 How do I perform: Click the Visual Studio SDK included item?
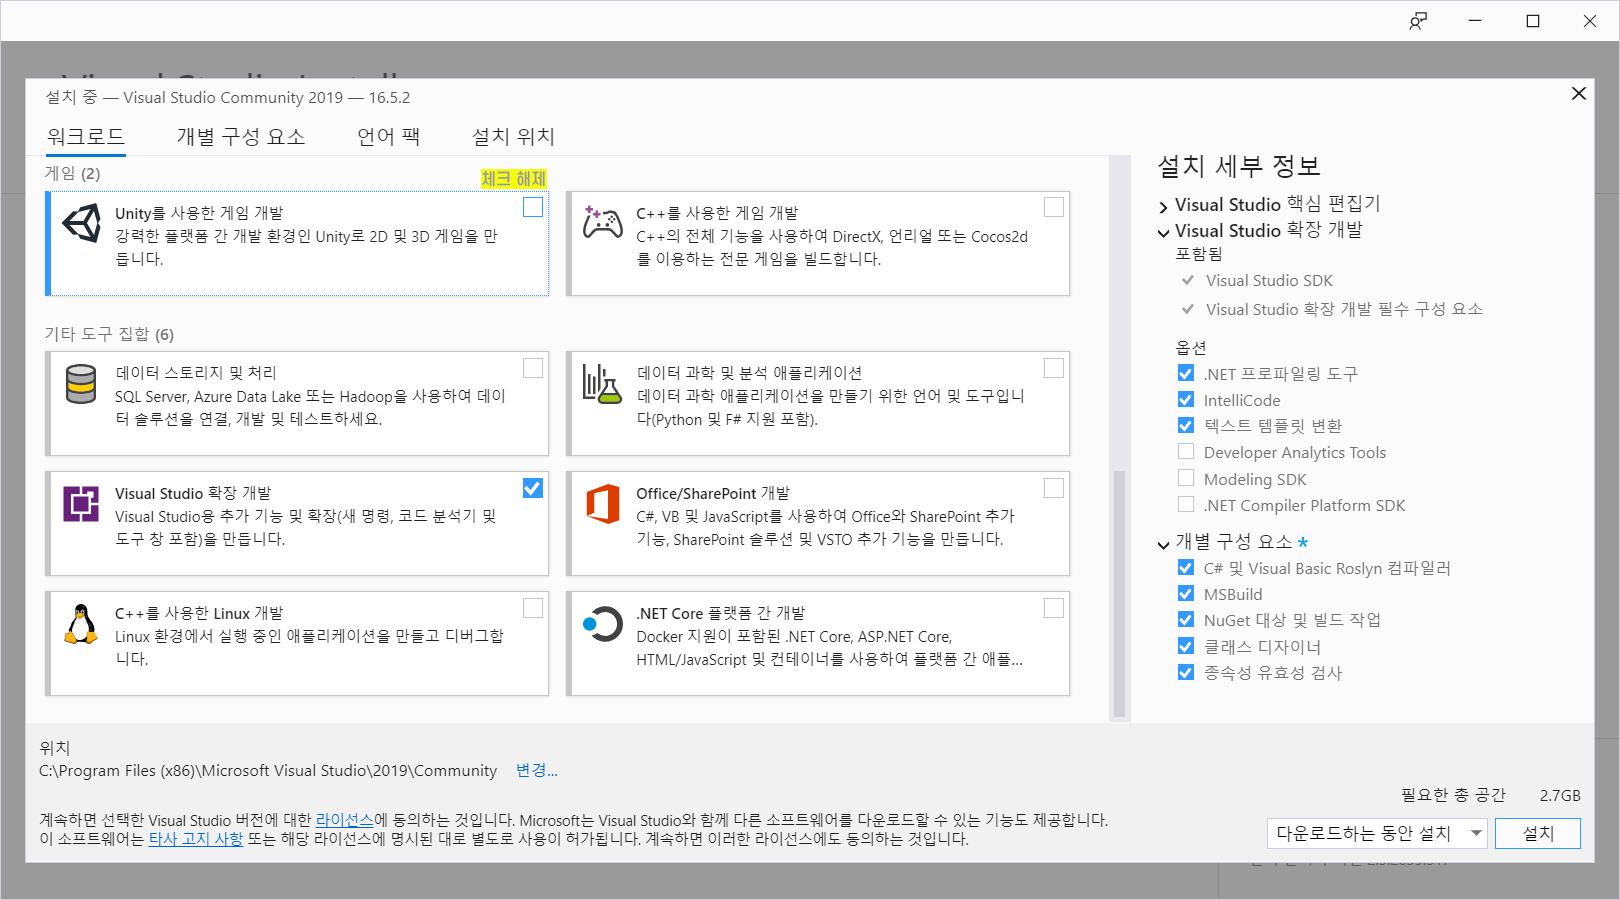1269,281
